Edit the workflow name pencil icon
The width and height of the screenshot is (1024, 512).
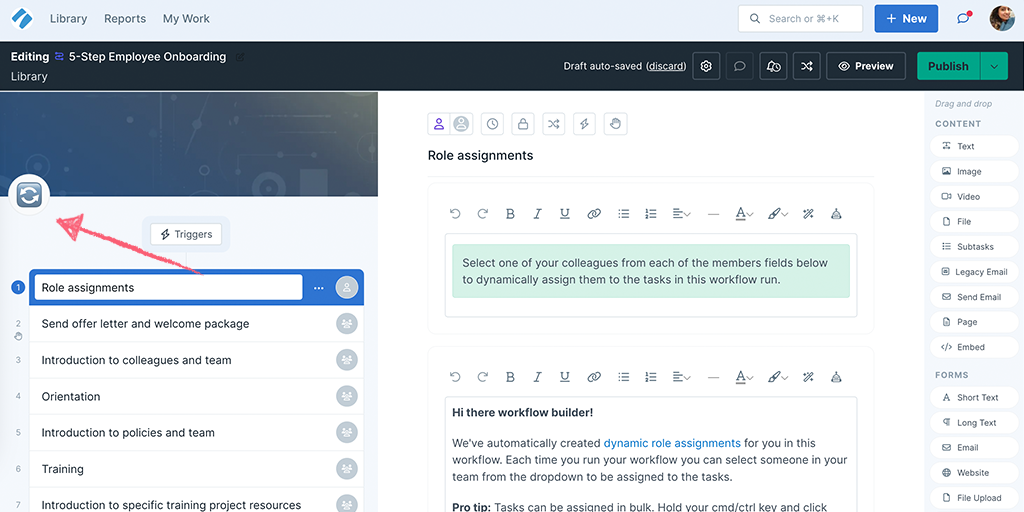(240, 57)
